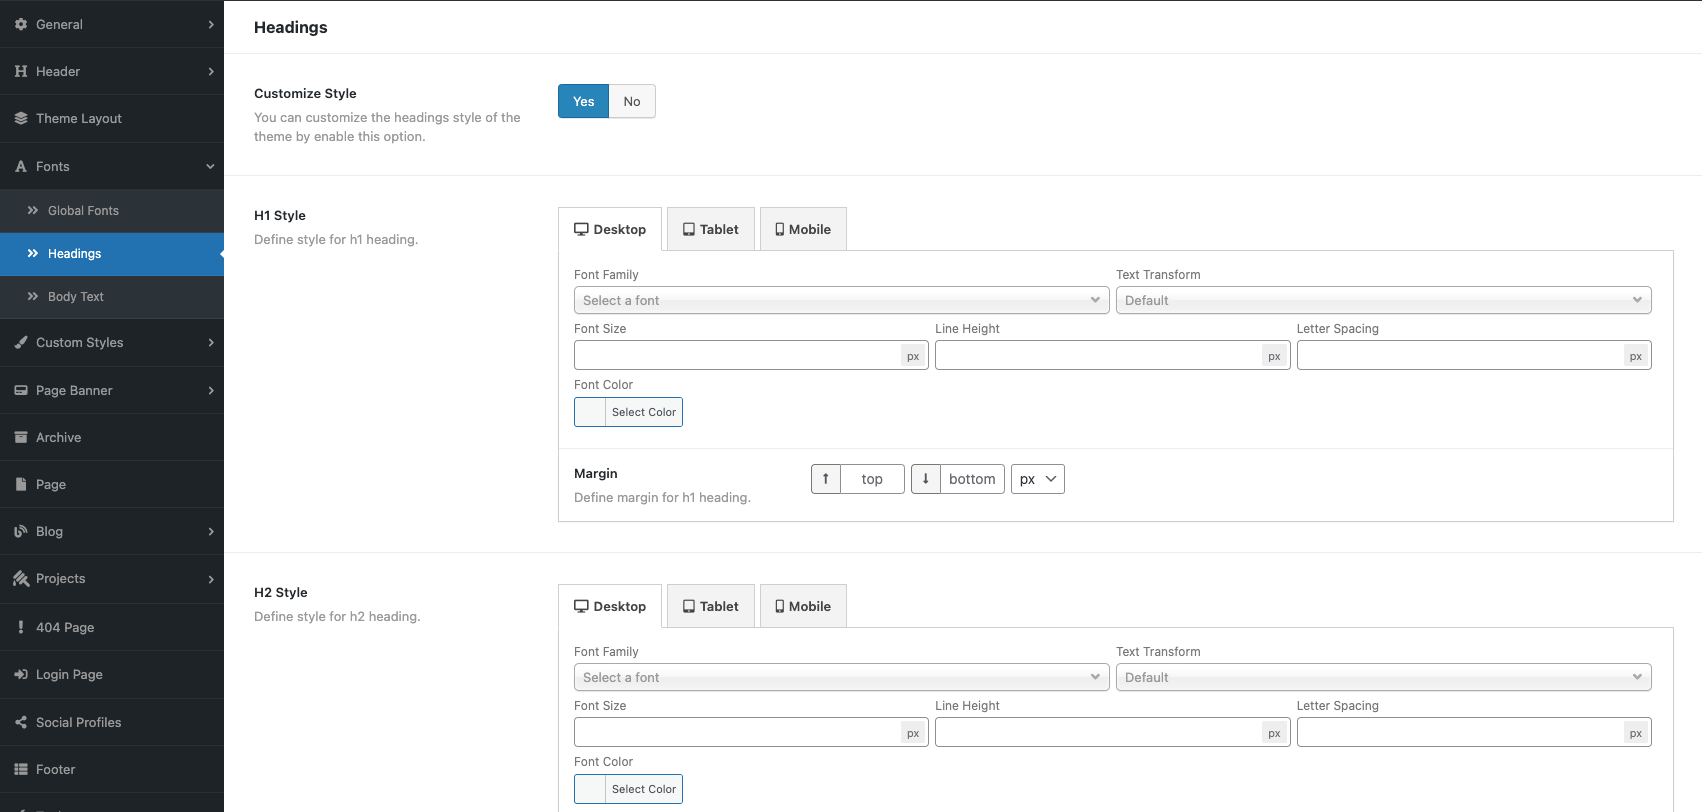Click the H2 Font Color swatch
Viewport: 1702px width, 812px height.
(590, 789)
